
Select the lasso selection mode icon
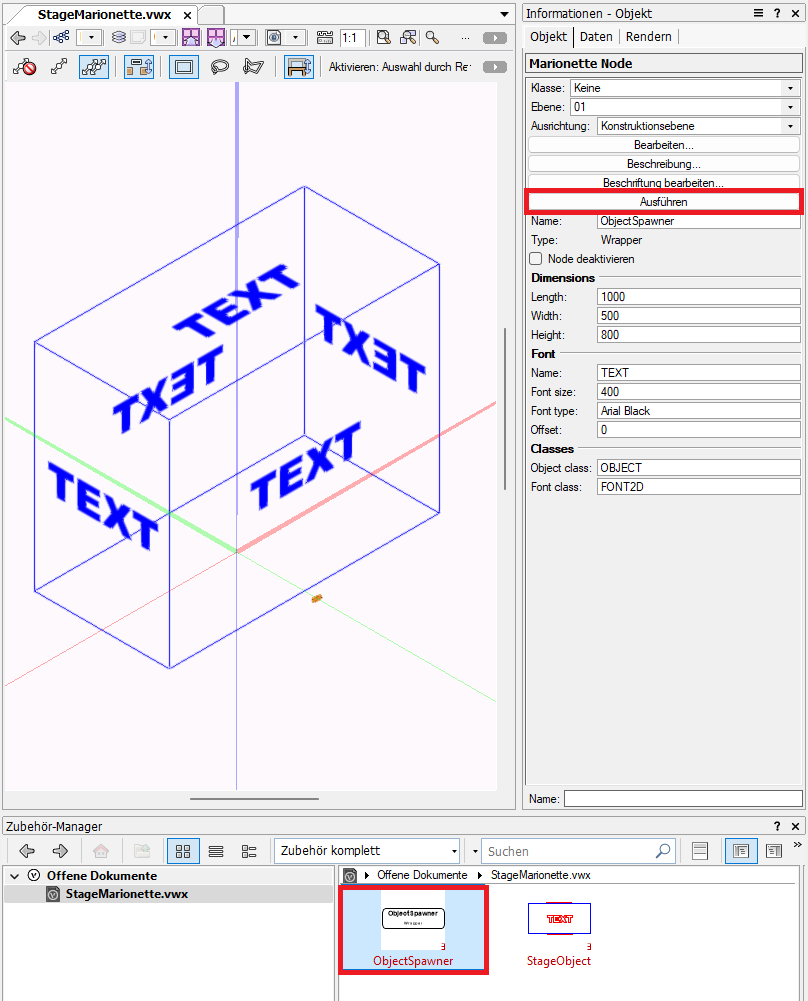(220, 66)
